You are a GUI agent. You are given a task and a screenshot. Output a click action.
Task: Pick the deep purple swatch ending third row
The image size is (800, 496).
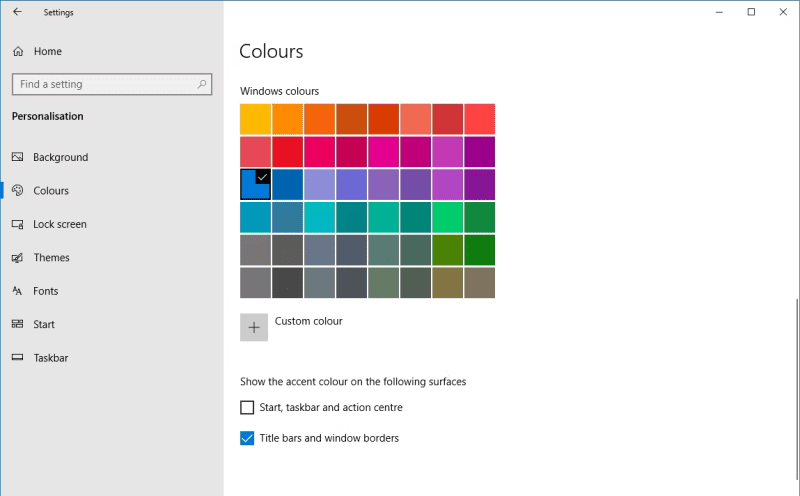click(480, 184)
